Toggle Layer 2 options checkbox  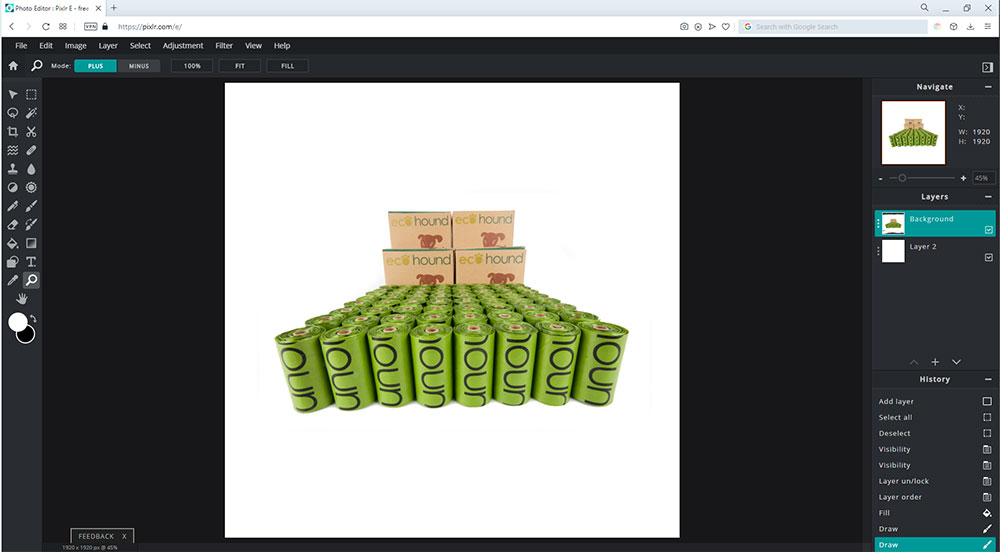989,257
